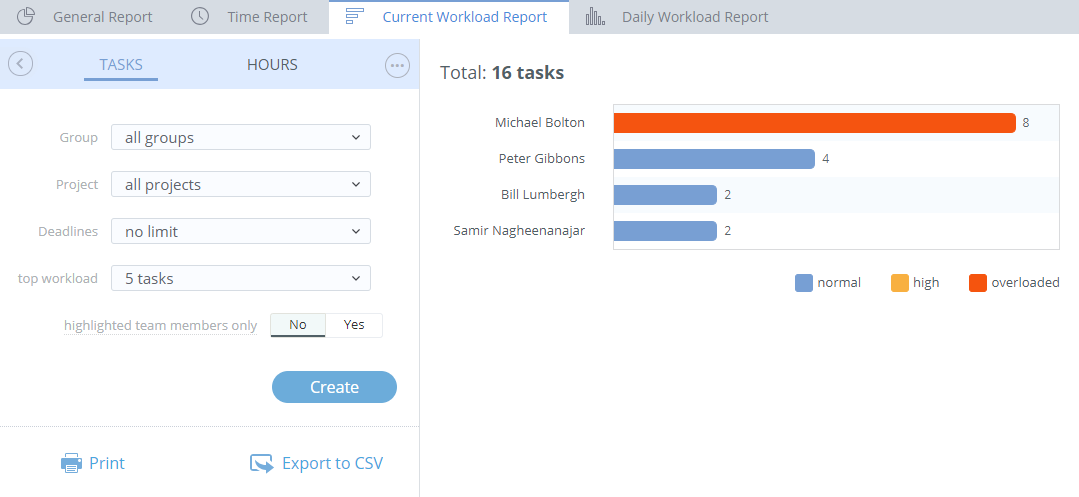Expand the Project dropdown showing all projects
This screenshot has height=497, width=1079.
(x=240, y=185)
